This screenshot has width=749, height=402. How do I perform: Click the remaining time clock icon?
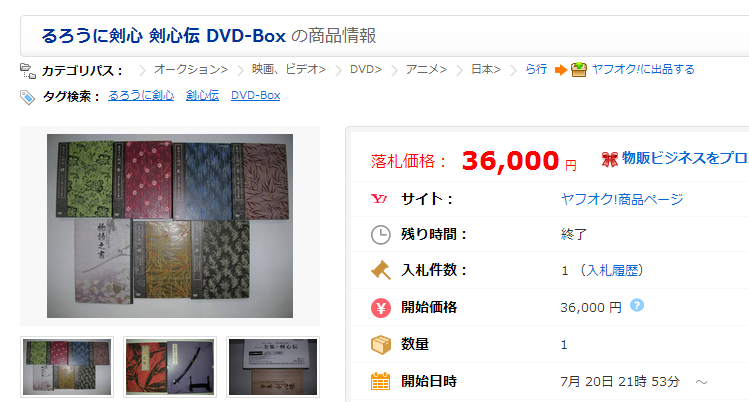[x=381, y=235]
